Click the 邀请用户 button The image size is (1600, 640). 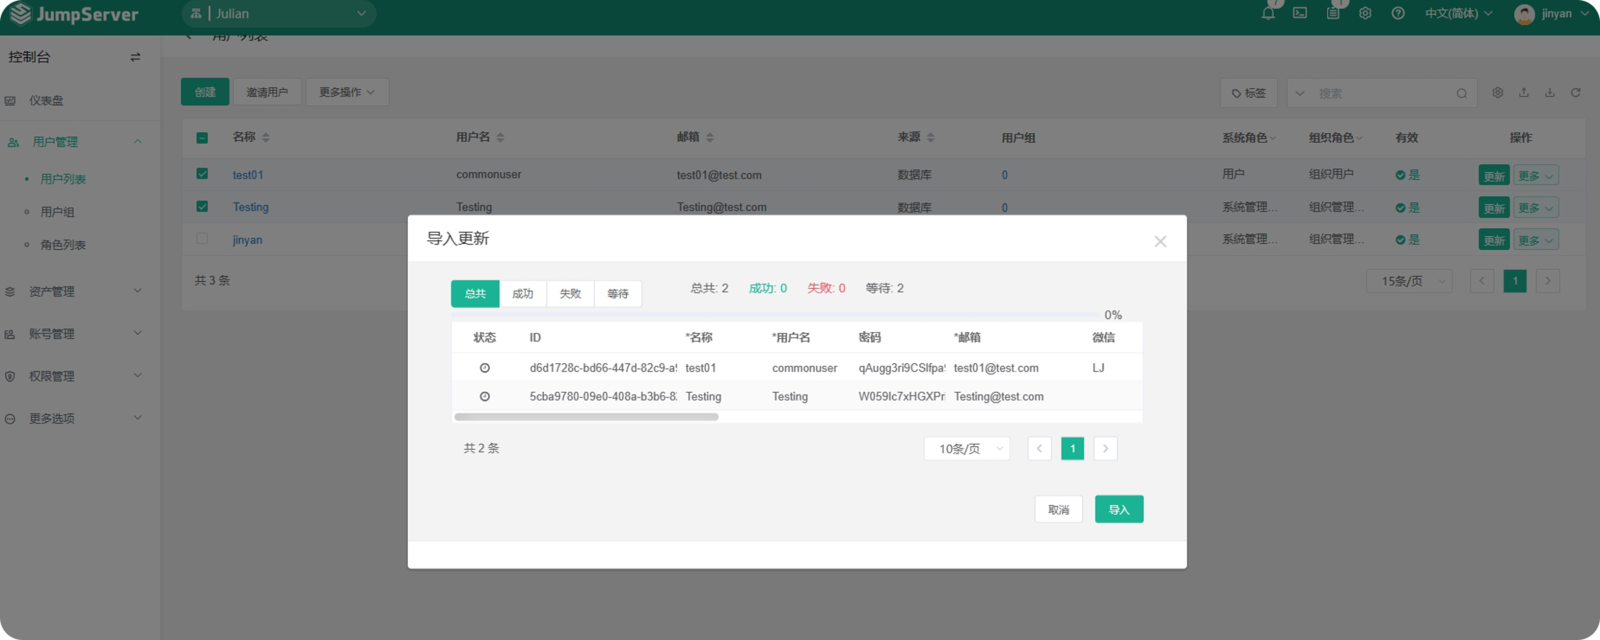267,92
